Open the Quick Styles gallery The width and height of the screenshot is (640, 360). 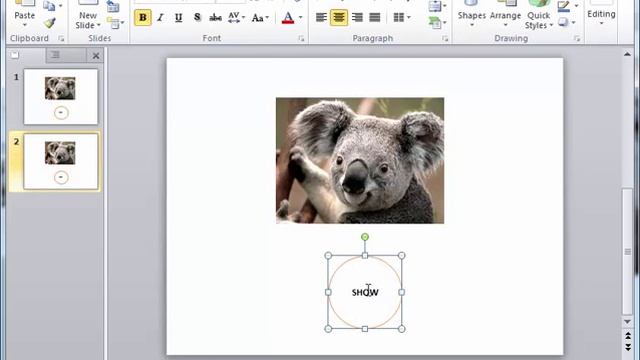click(x=539, y=16)
